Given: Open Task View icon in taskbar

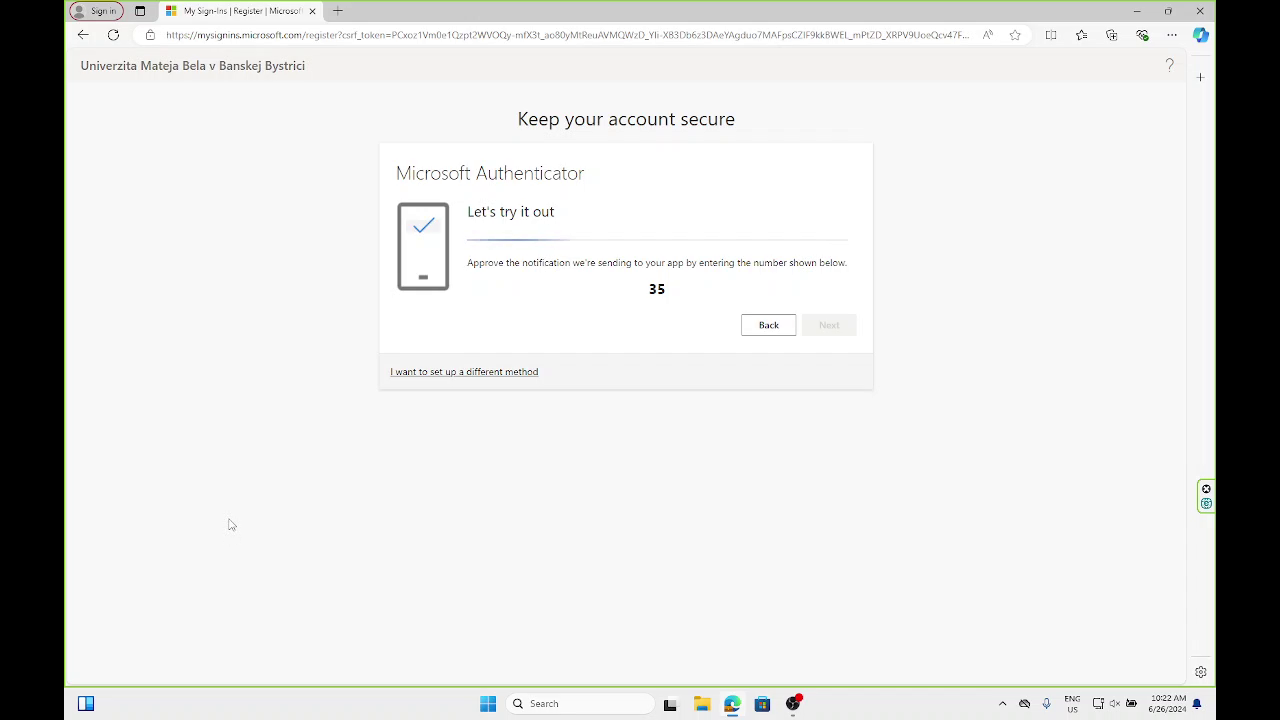Looking at the screenshot, I should [670, 704].
